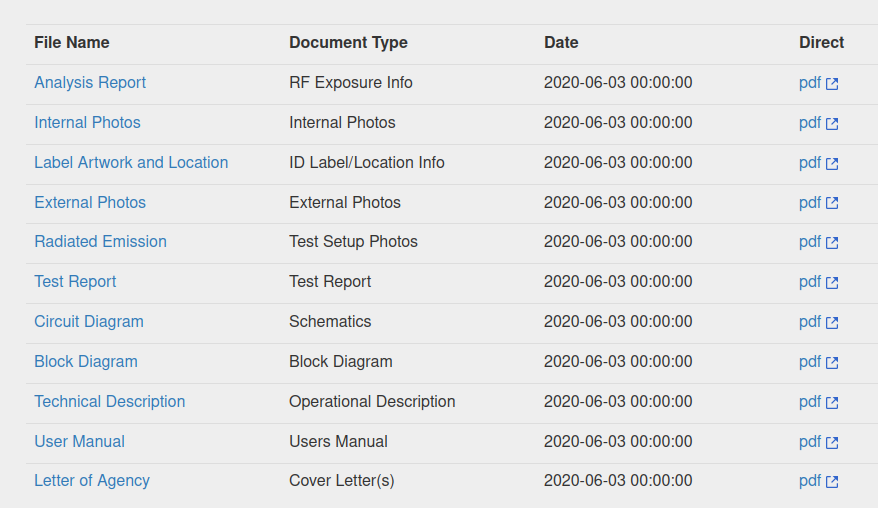The width and height of the screenshot is (878, 508).
Task: Open the User Manual link
Action: [79, 441]
